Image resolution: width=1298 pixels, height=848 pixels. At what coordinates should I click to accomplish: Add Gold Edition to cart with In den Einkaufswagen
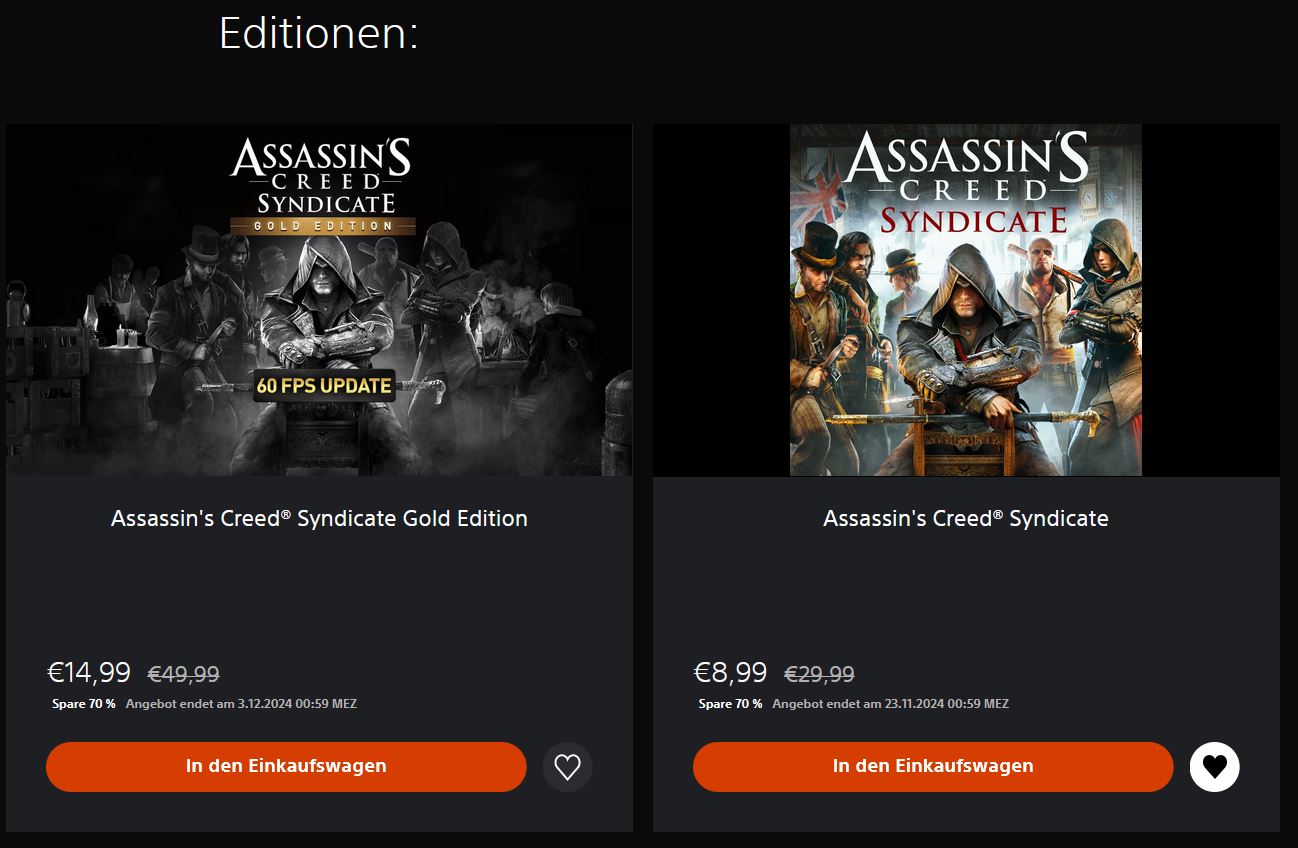[x=286, y=766]
